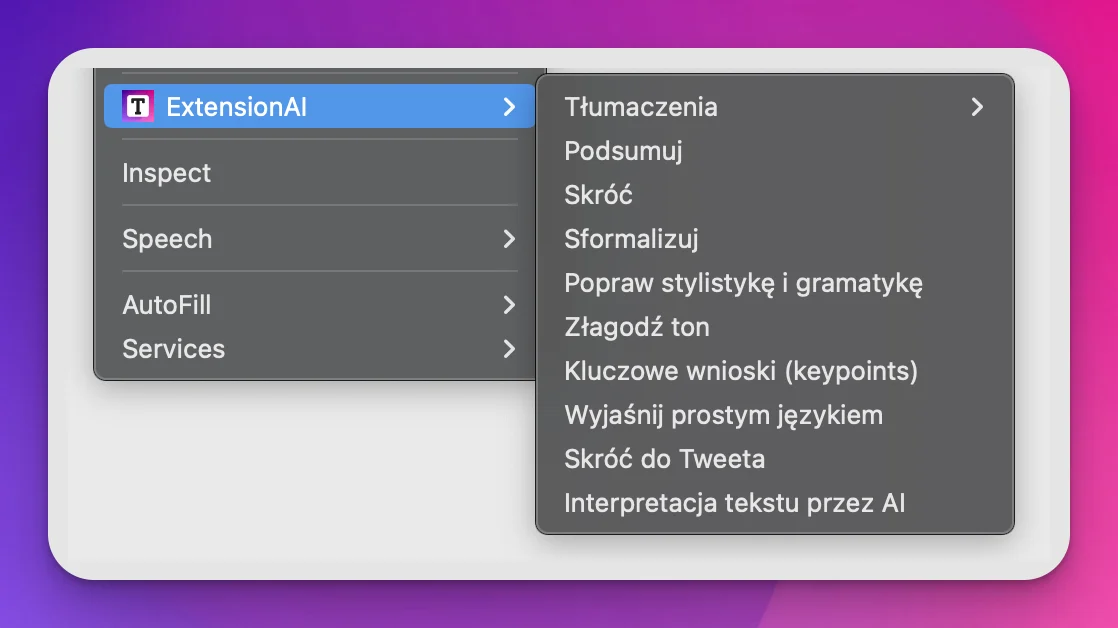The image size is (1118, 628).
Task: Select Services in the context menu
Action: click(174, 349)
